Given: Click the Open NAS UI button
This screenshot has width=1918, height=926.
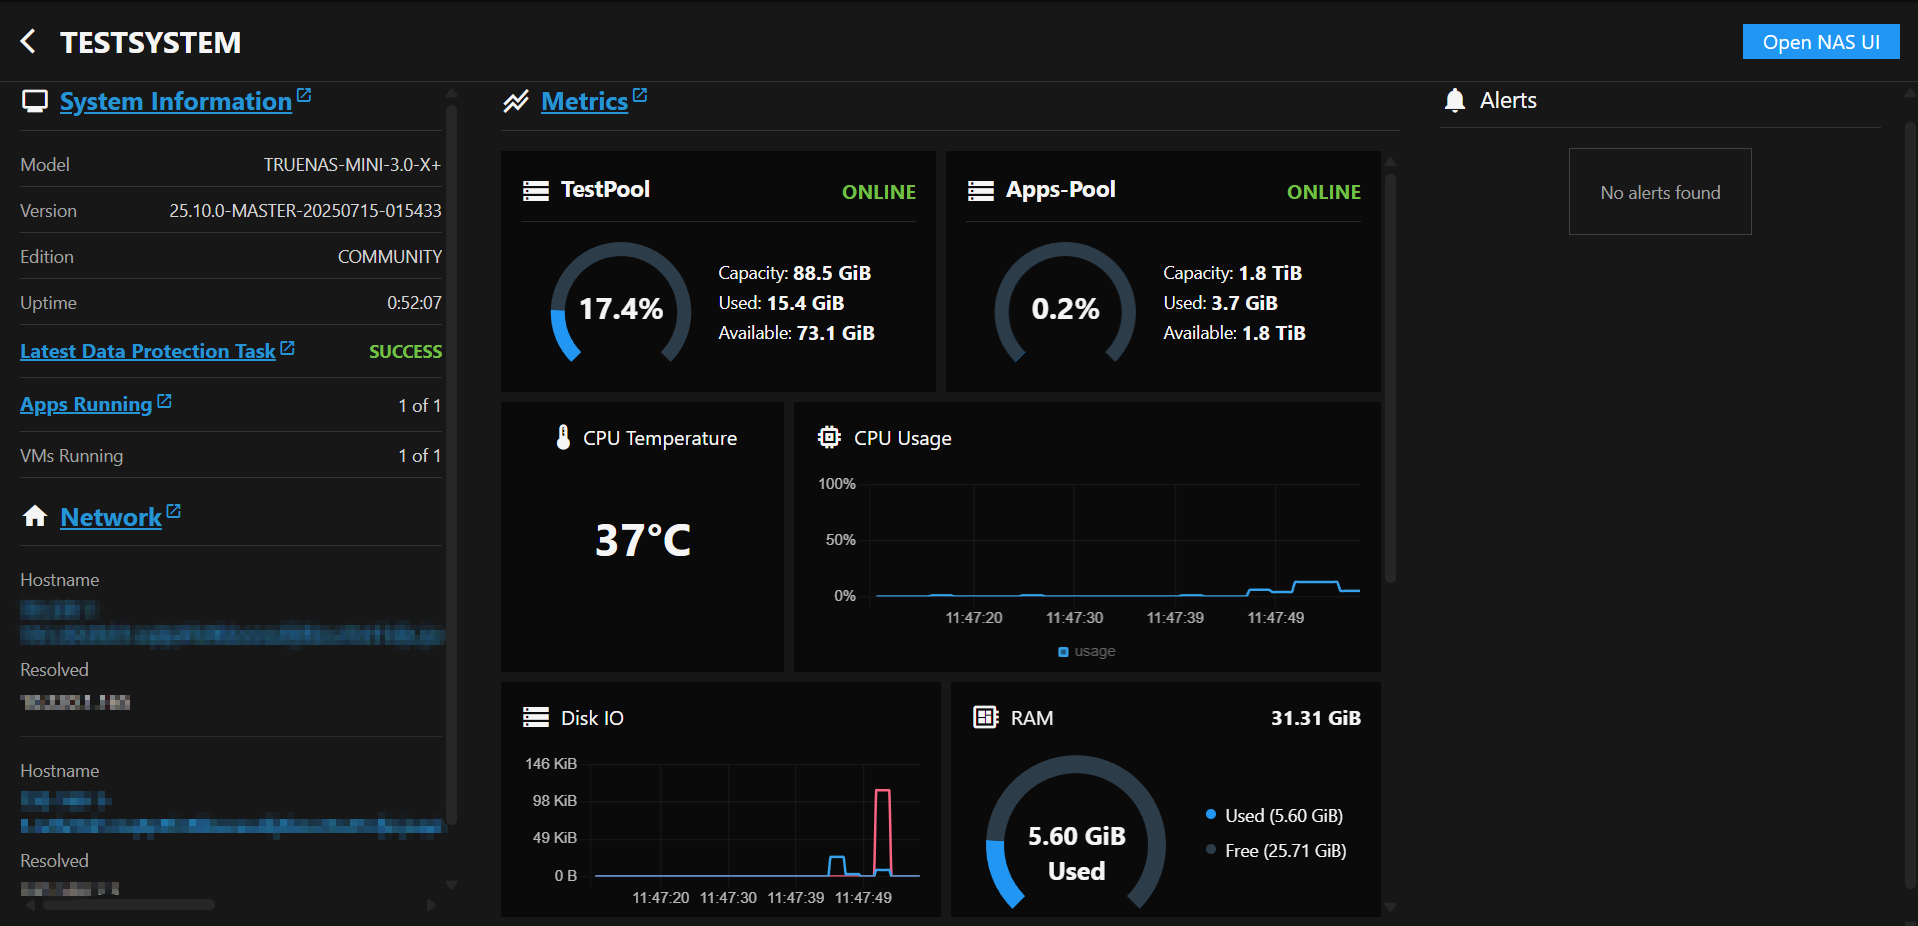Looking at the screenshot, I should pyautogui.click(x=1820, y=41).
